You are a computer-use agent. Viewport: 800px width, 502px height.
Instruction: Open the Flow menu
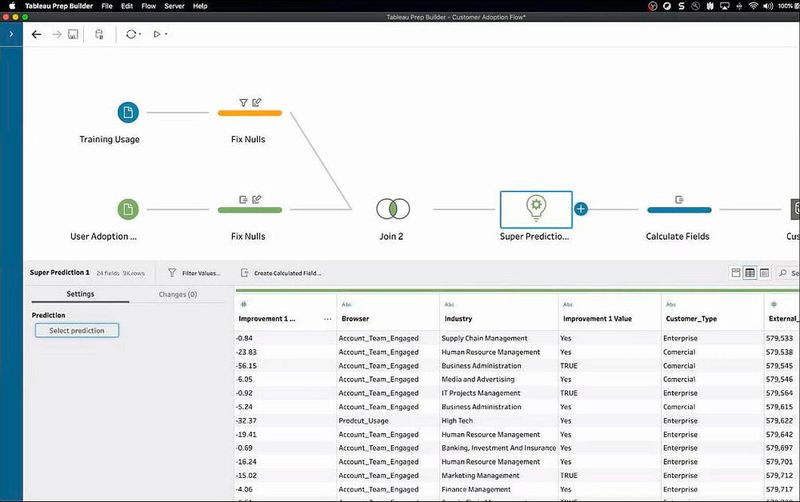148,6
